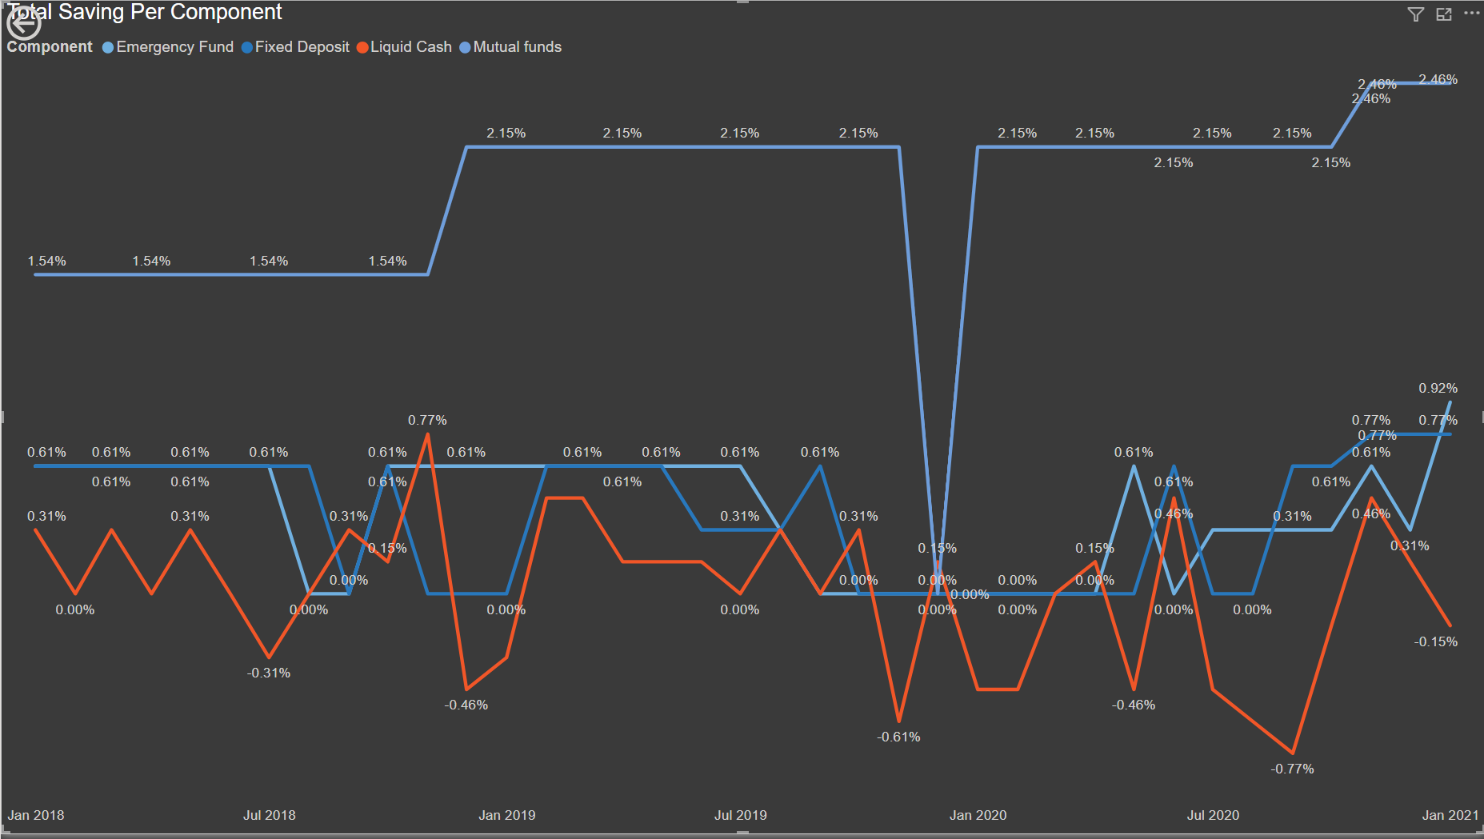Toggle the Mutual funds series via its legend label
This screenshot has width=1484, height=839.
point(518,46)
